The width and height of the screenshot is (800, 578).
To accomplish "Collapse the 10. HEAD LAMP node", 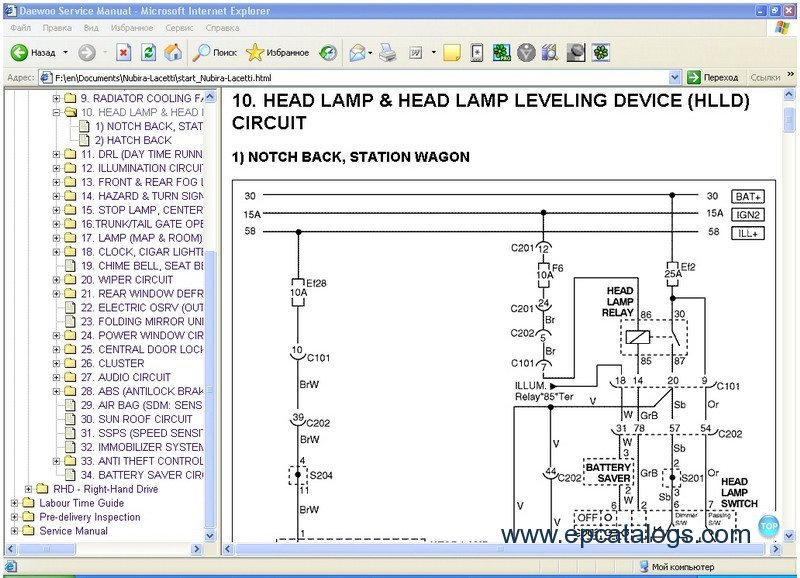I will 56,112.
